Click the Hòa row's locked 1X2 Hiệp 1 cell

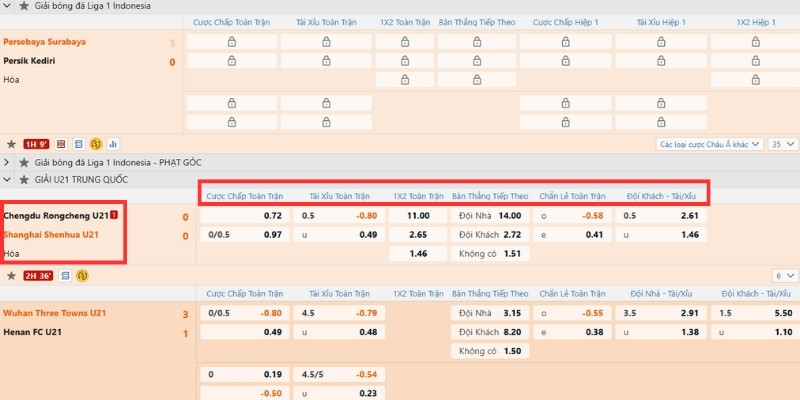pyautogui.click(x=755, y=80)
